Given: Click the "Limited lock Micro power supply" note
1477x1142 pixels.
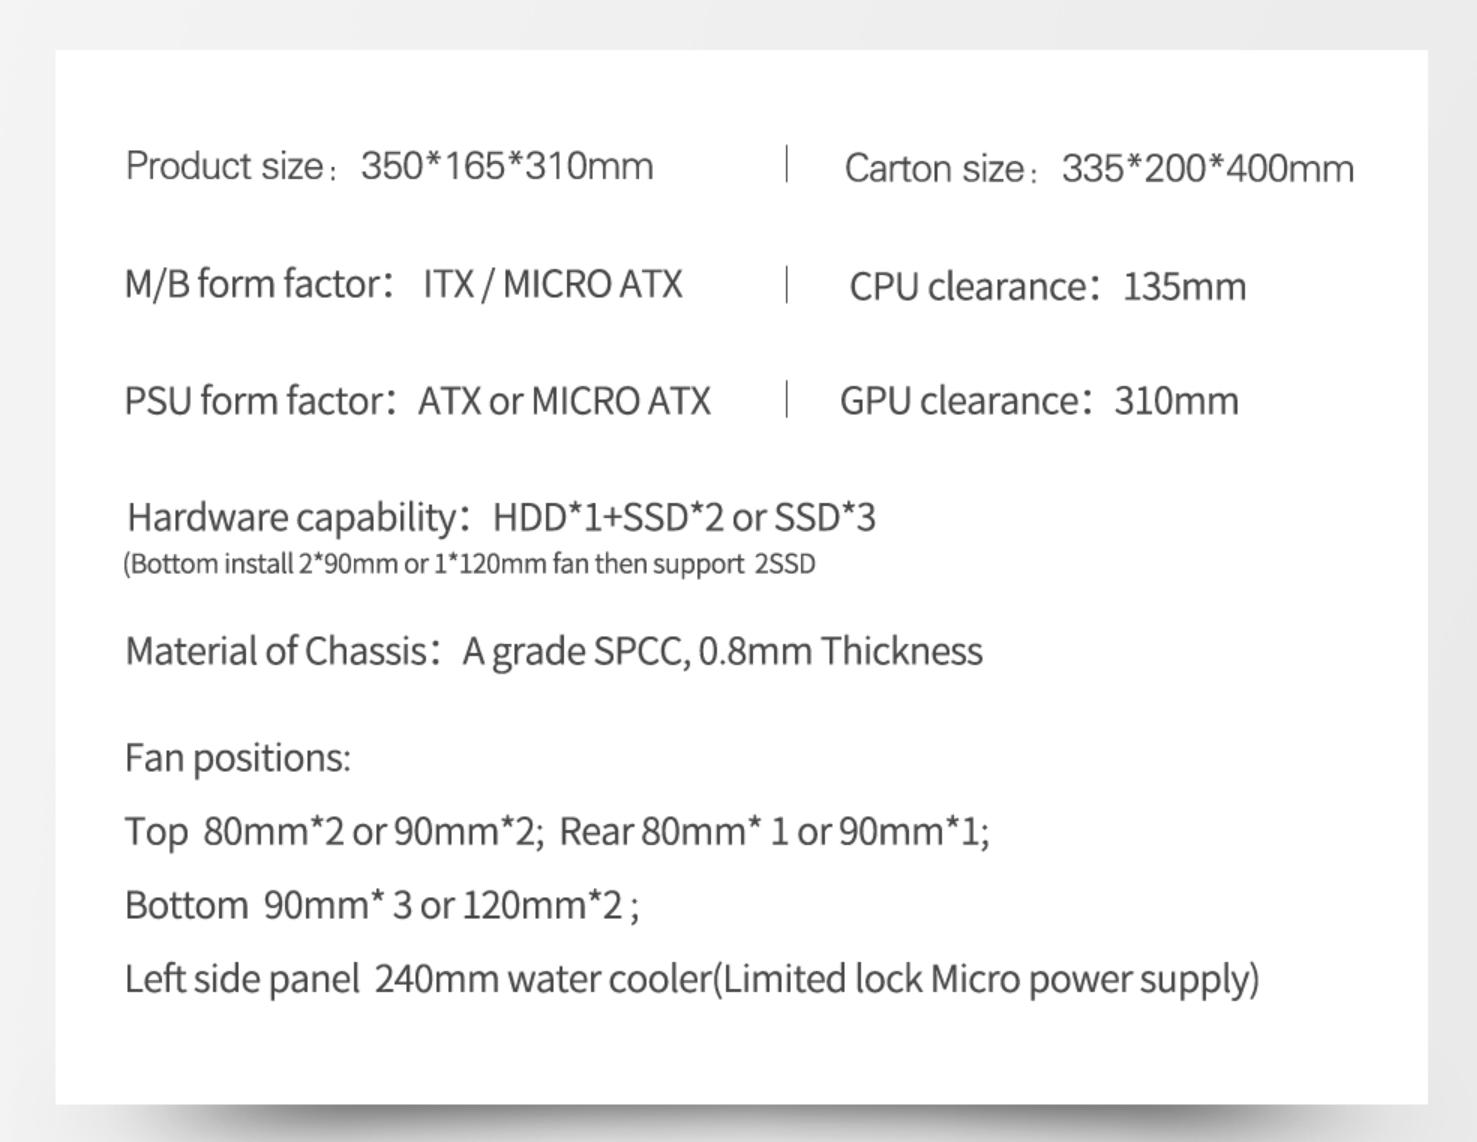Looking at the screenshot, I should click(x=985, y=979).
